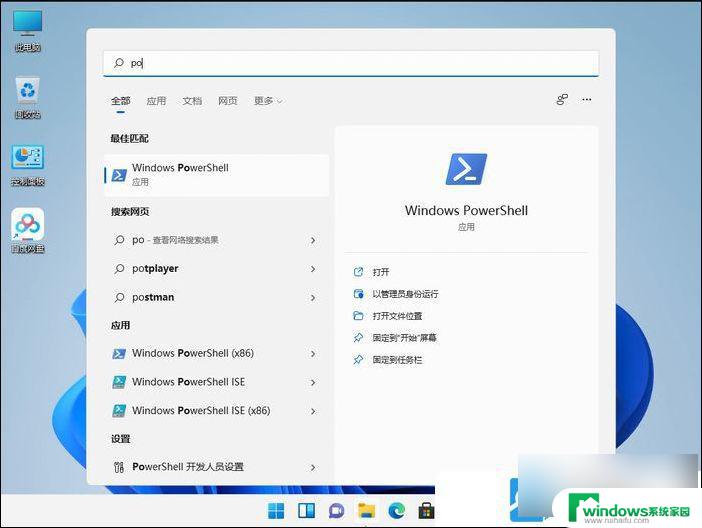
Task: Select the postman web suggestion
Action: [x=217, y=297]
